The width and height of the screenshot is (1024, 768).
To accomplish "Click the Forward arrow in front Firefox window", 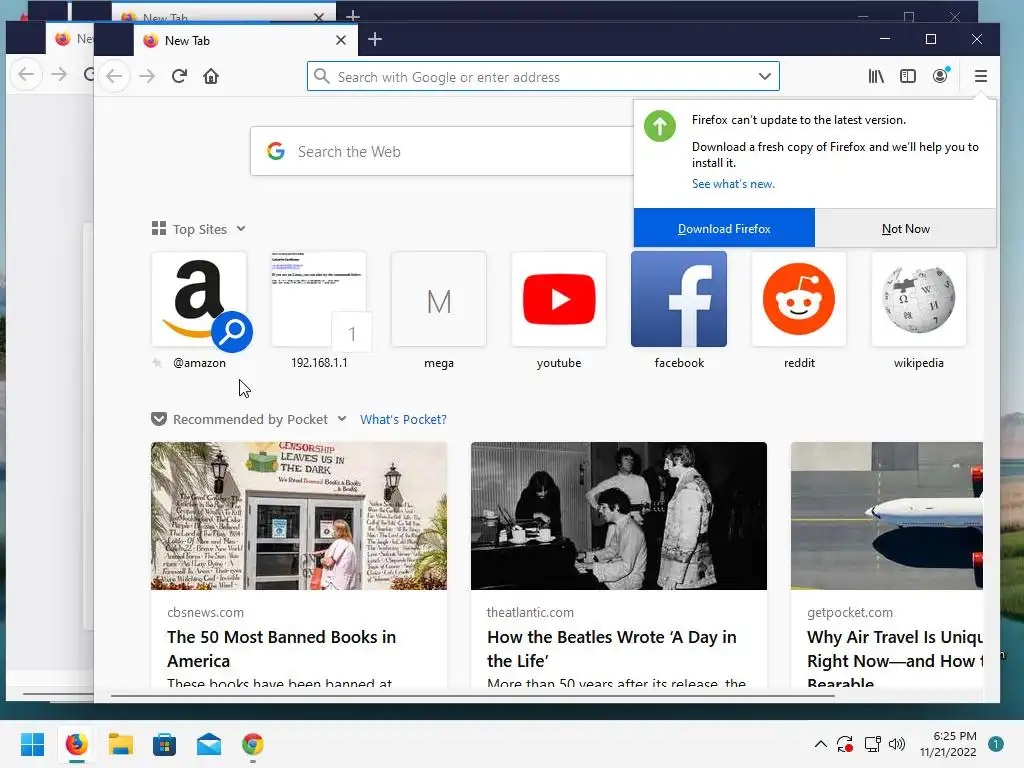I will 147,76.
